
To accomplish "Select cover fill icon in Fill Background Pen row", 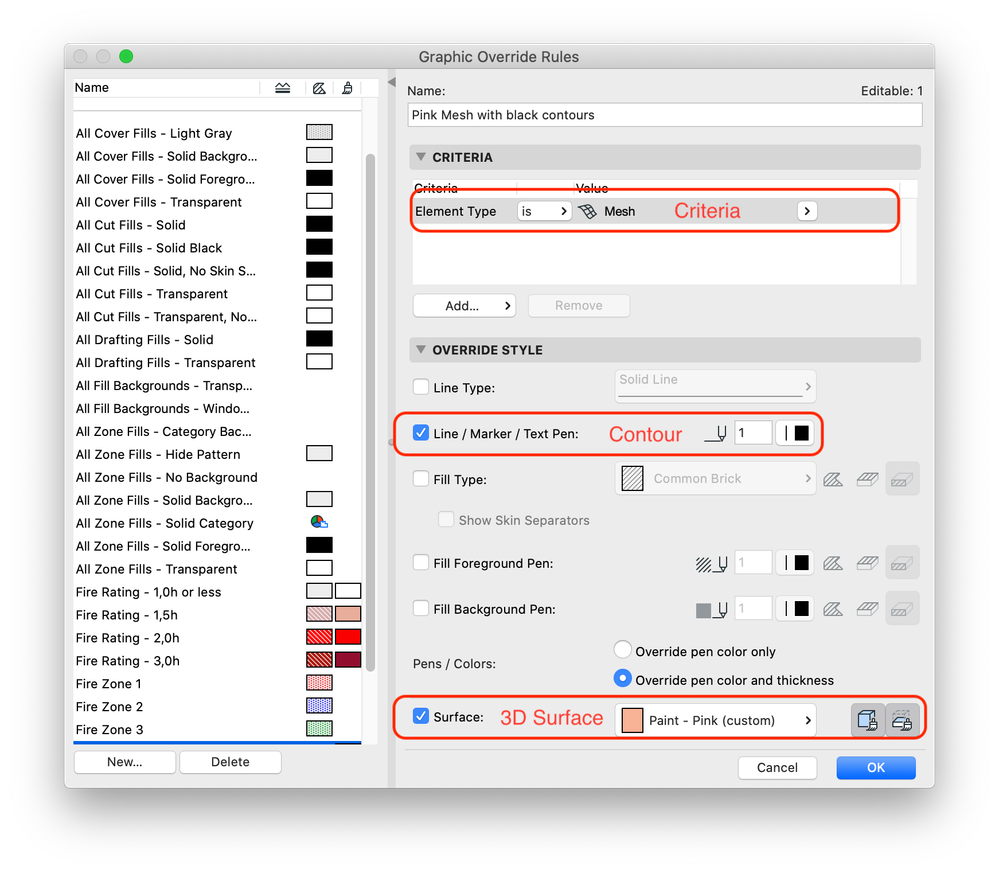I will coord(867,610).
